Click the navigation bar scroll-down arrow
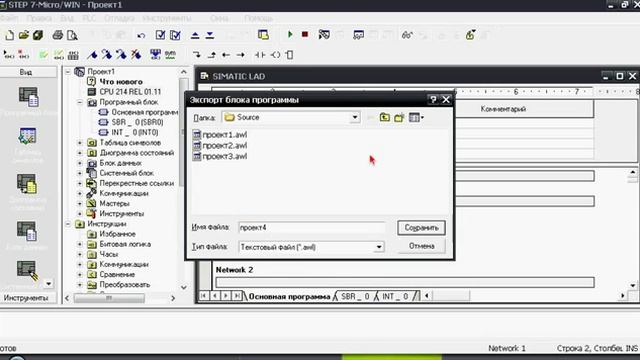This screenshot has width=640, height=360. [49, 283]
